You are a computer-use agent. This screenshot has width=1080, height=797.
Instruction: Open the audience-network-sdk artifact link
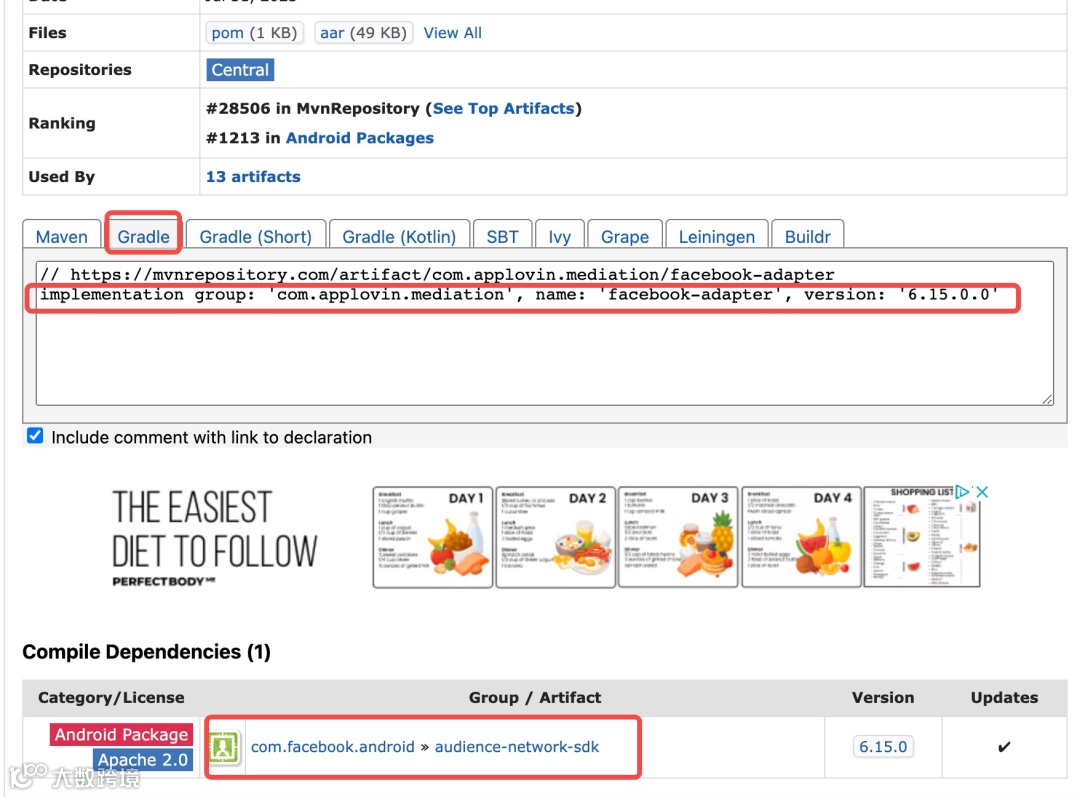click(x=517, y=747)
